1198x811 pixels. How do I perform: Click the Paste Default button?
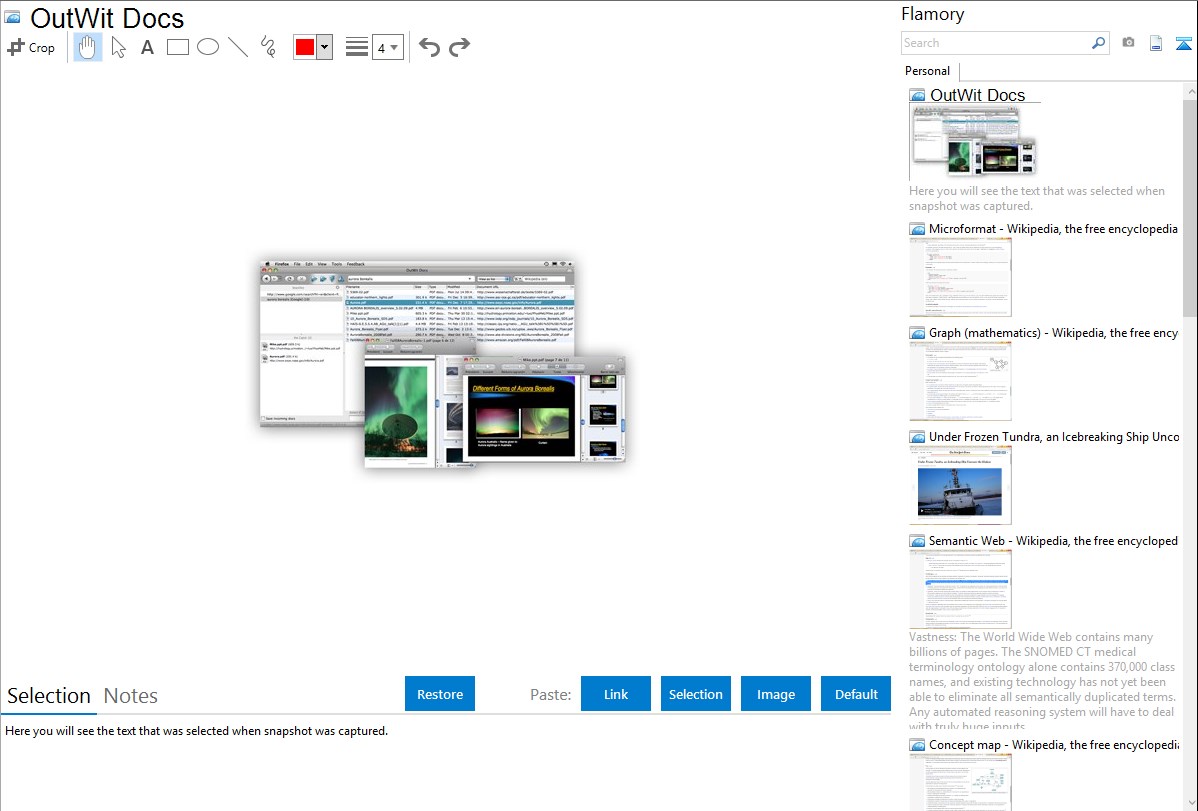point(856,694)
